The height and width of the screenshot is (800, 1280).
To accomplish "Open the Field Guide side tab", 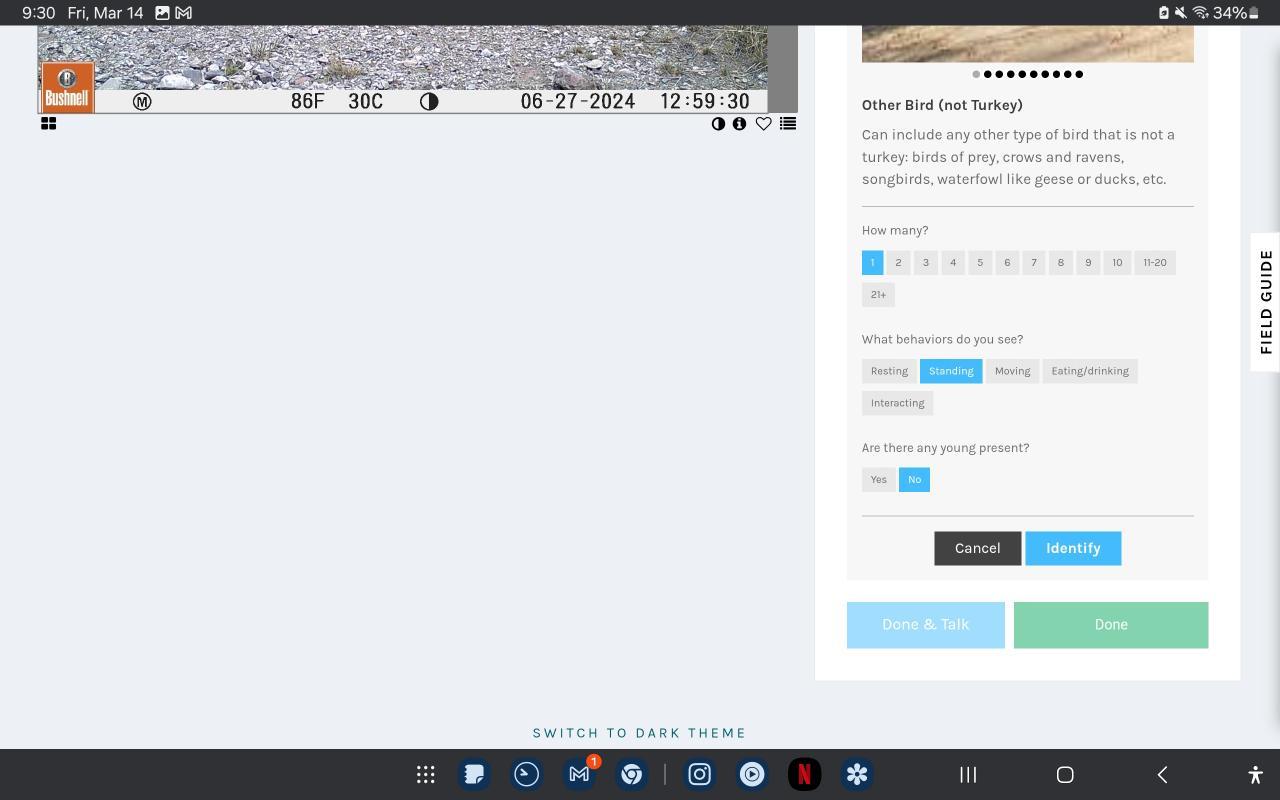I will pyautogui.click(x=1265, y=302).
